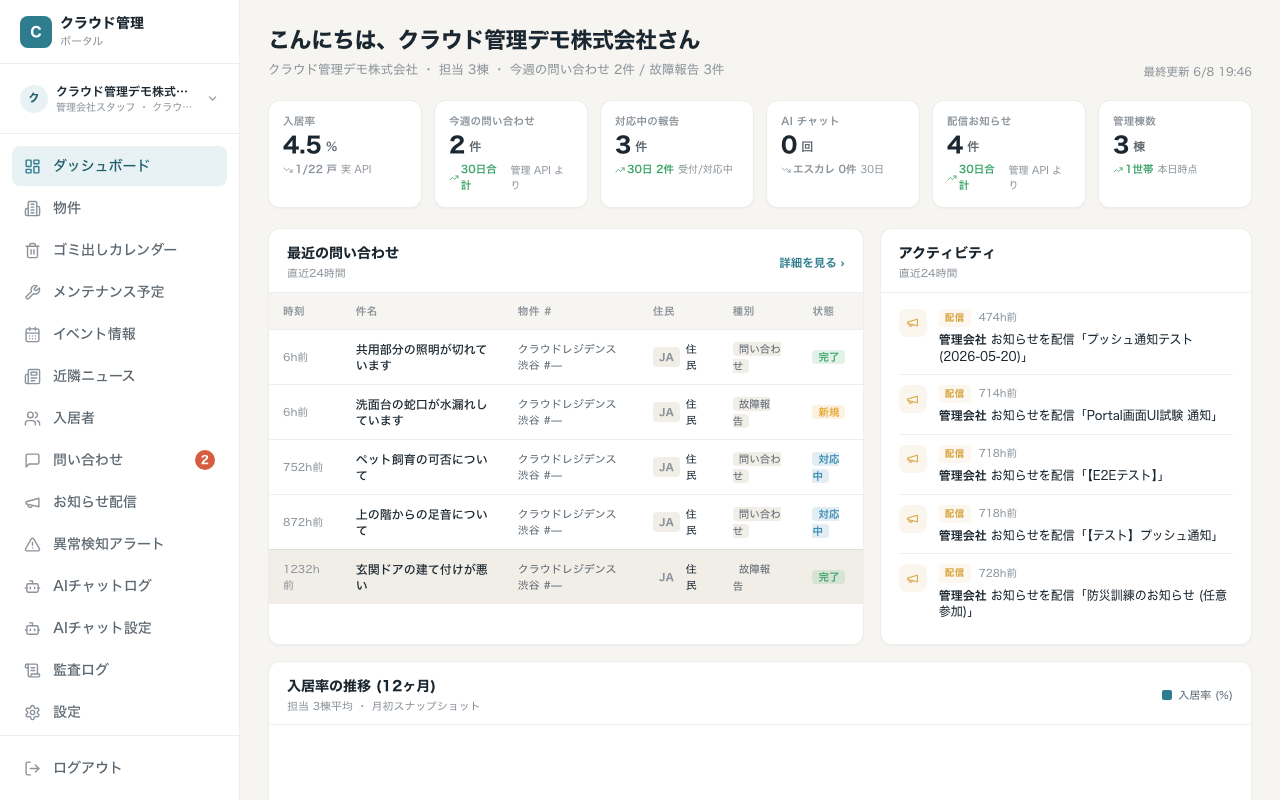Viewport: 1280px width, 800px height.
Task: Click the お知らせ配信 megaphone sidebar icon
Action: (32, 502)
